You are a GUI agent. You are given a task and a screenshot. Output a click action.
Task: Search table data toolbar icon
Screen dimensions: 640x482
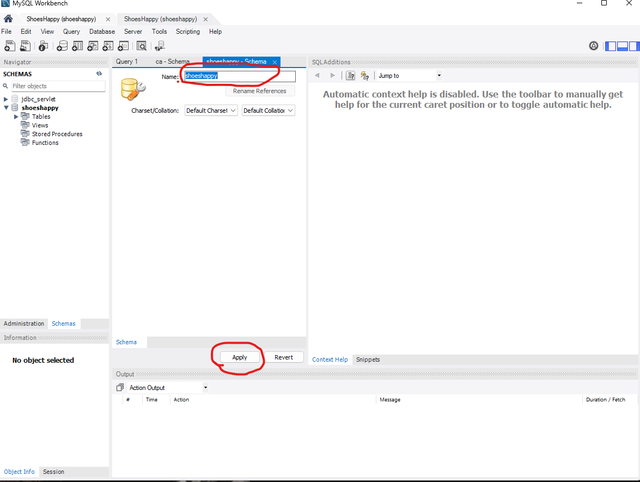(141, 46)
